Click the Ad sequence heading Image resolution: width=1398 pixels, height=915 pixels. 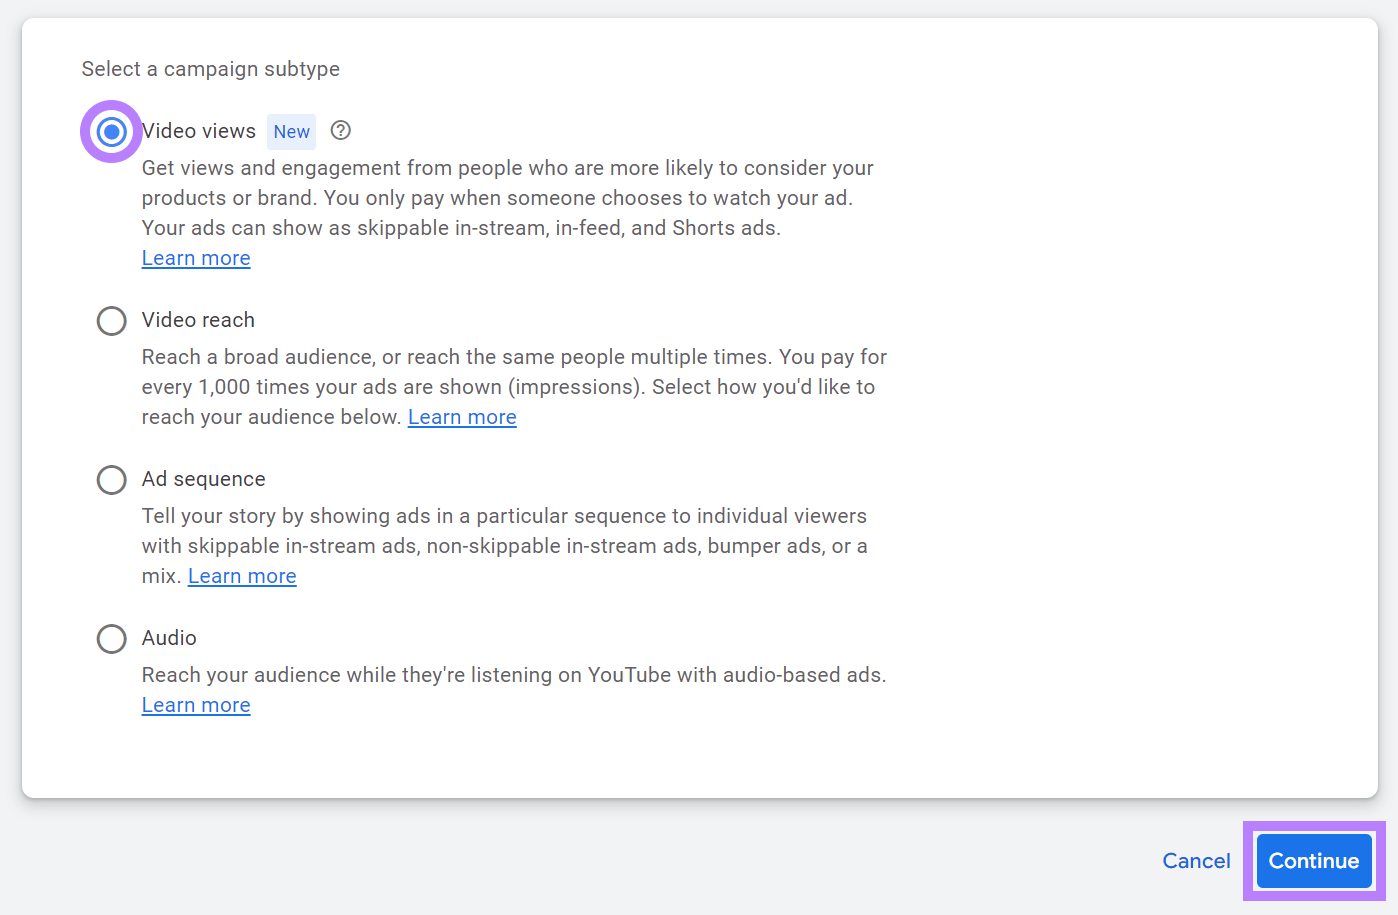203,479
